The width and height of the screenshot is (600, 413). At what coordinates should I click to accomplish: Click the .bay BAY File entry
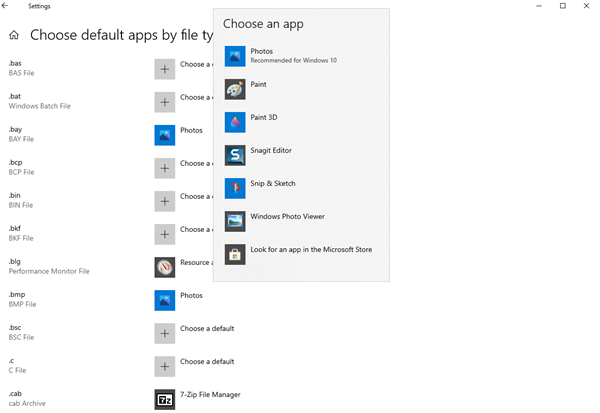pos(21,134)
